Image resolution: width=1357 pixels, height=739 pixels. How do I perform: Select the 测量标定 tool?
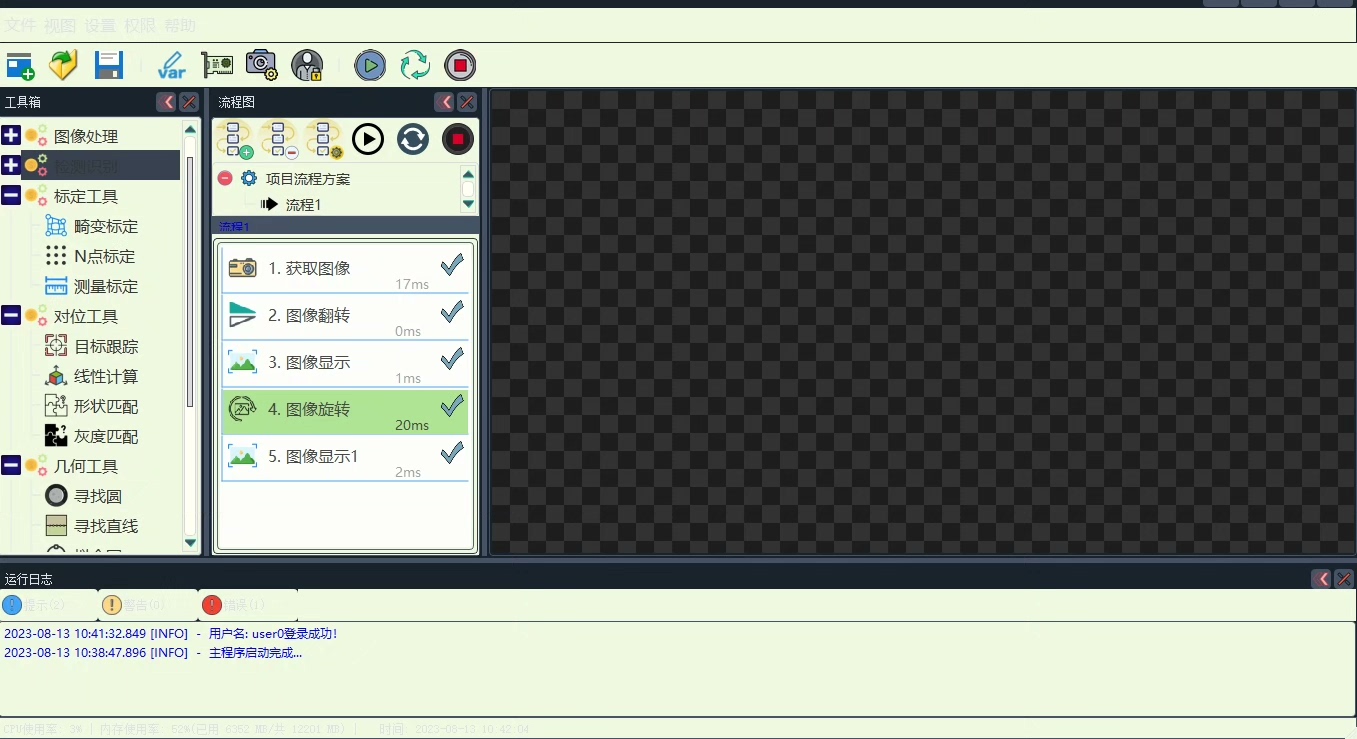tap(92, 286)
